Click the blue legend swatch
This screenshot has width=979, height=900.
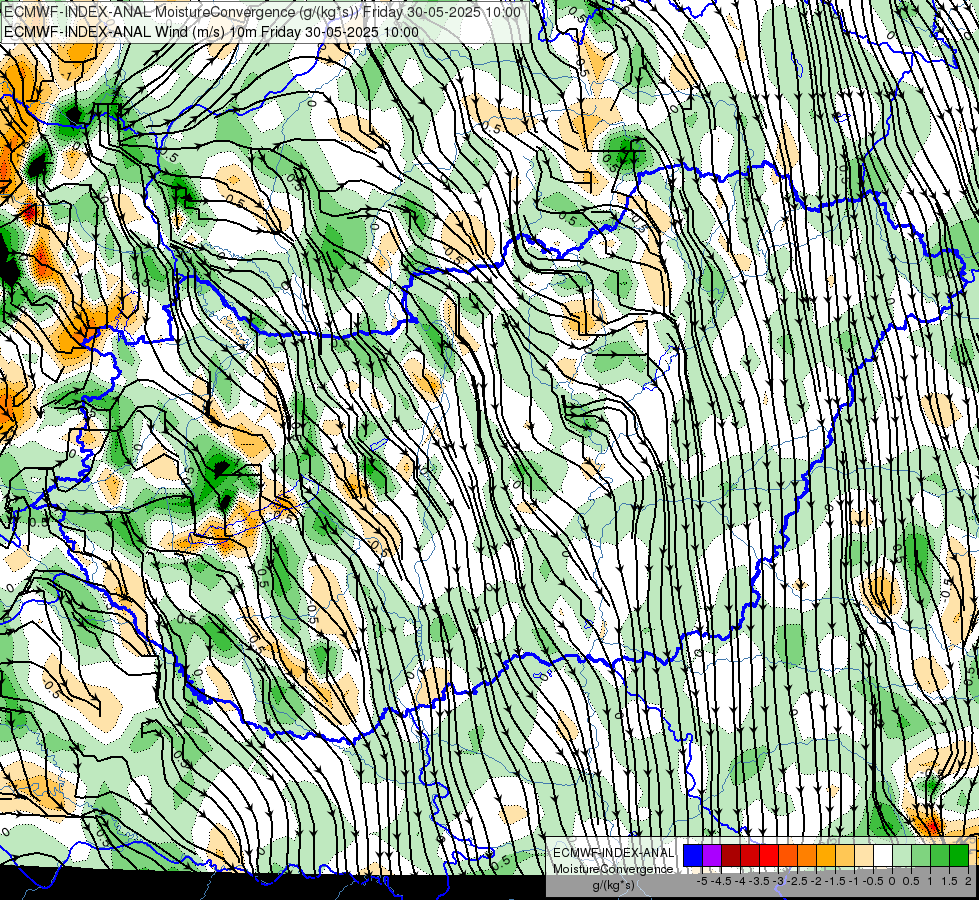pos(693,855)
